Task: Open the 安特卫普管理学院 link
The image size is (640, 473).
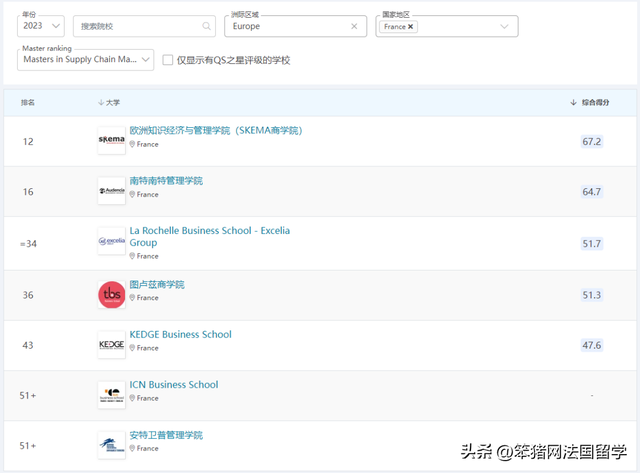Action: point(166,435)
